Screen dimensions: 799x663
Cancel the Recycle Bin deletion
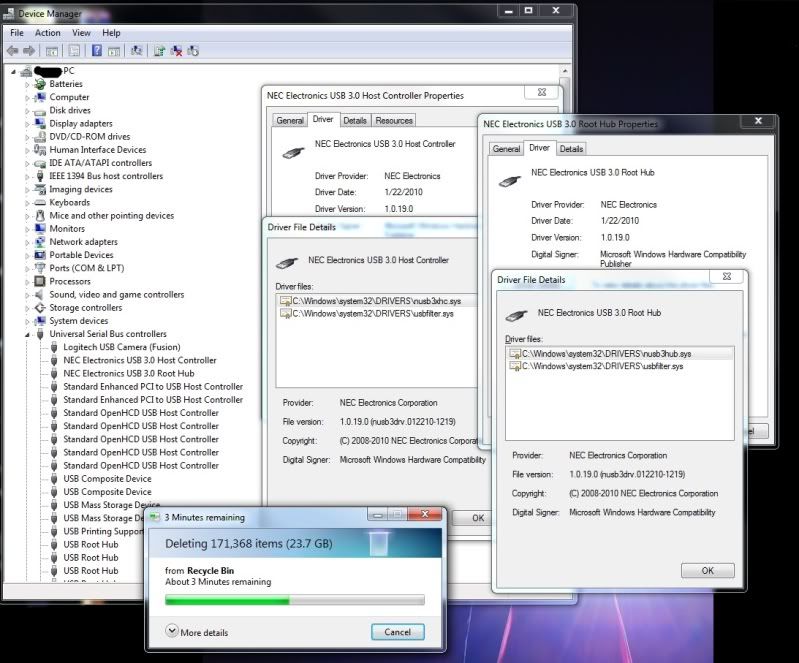(x=397, y=632)
